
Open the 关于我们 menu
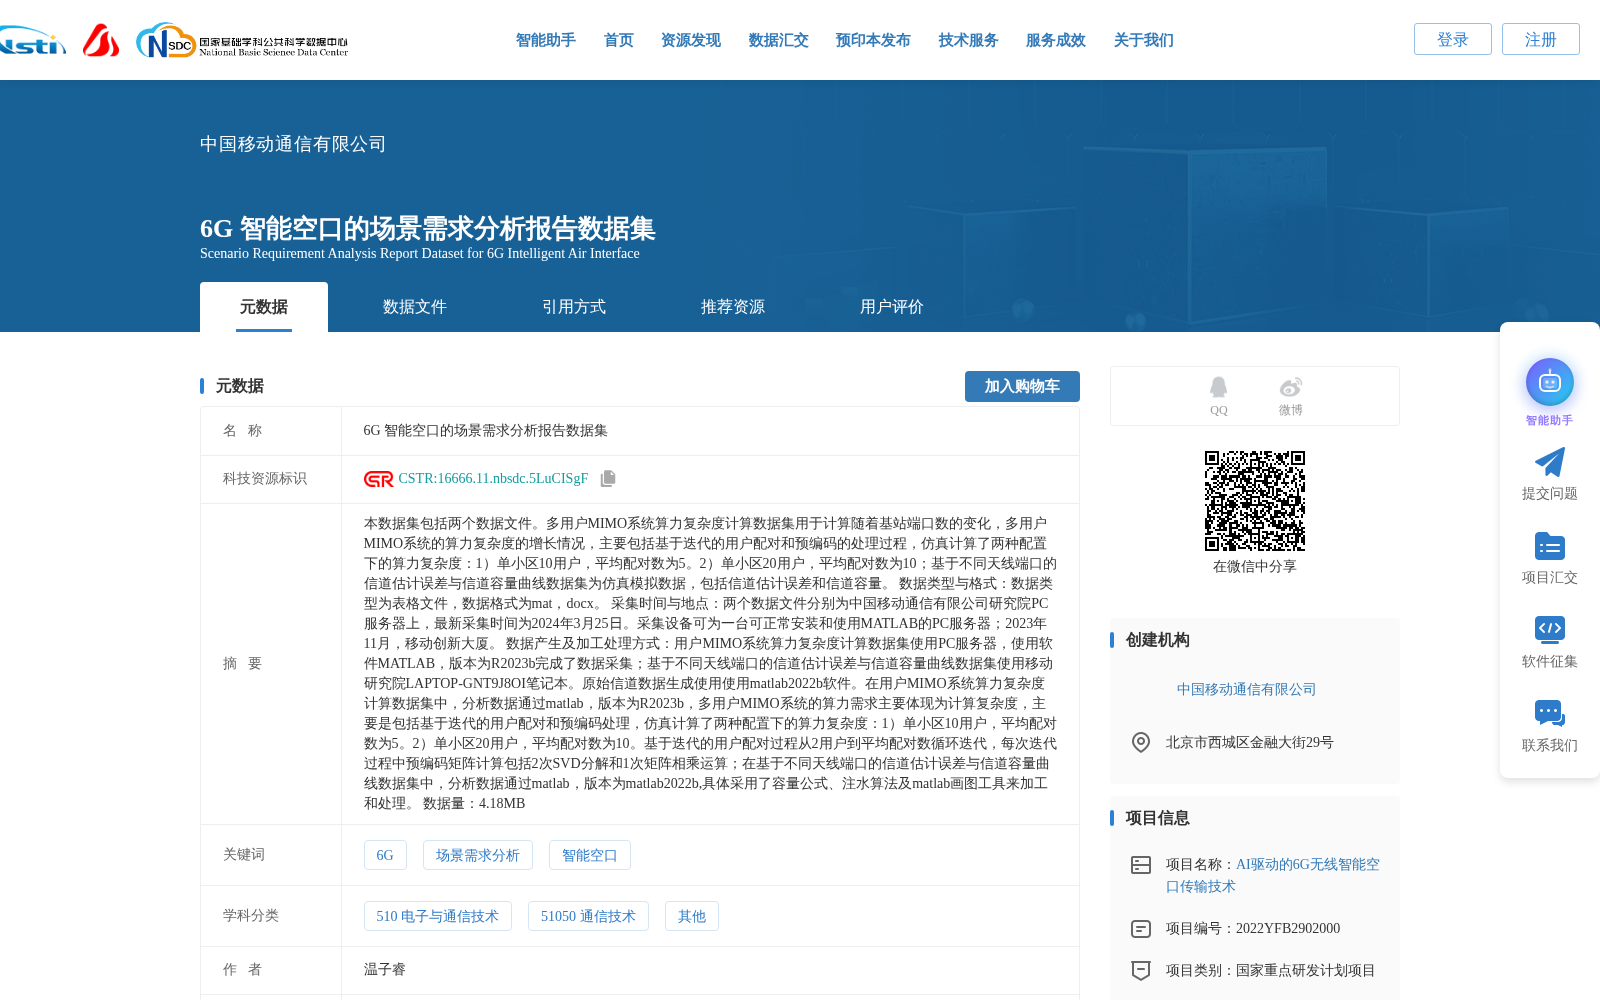[x=1144, y=40]
